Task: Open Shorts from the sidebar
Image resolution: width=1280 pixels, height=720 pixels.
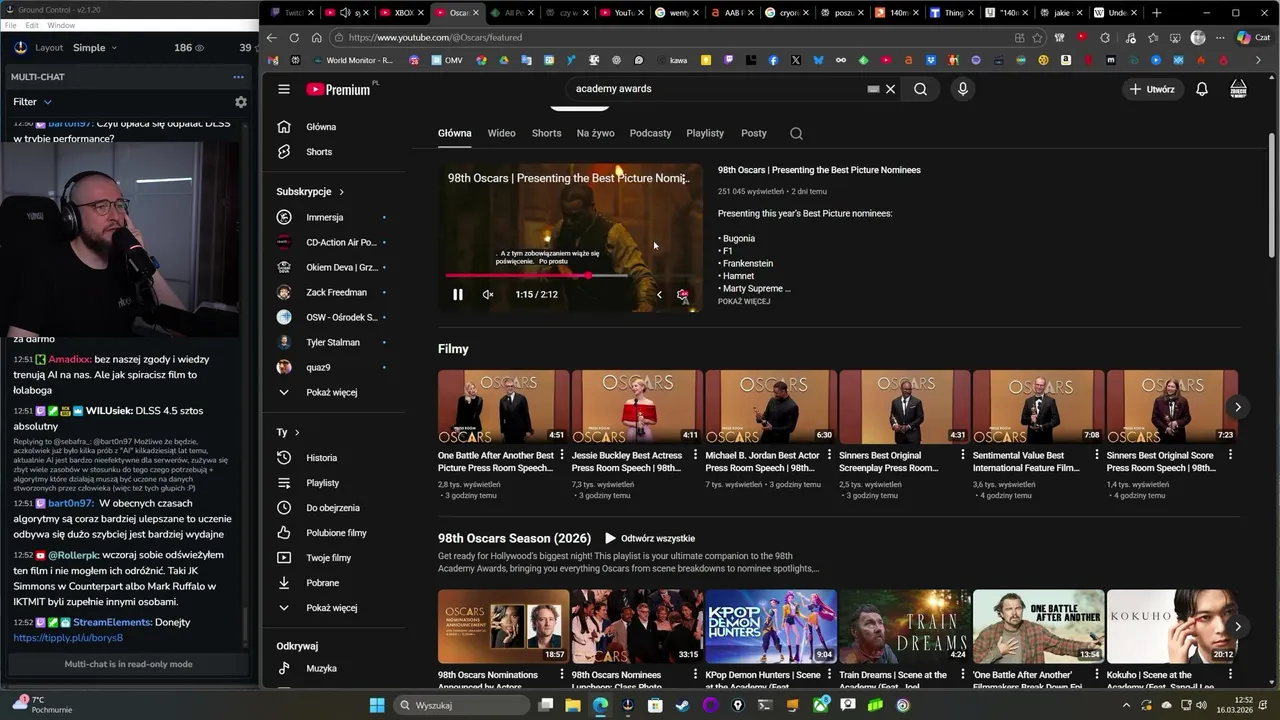Action: (x=319, y=152)
